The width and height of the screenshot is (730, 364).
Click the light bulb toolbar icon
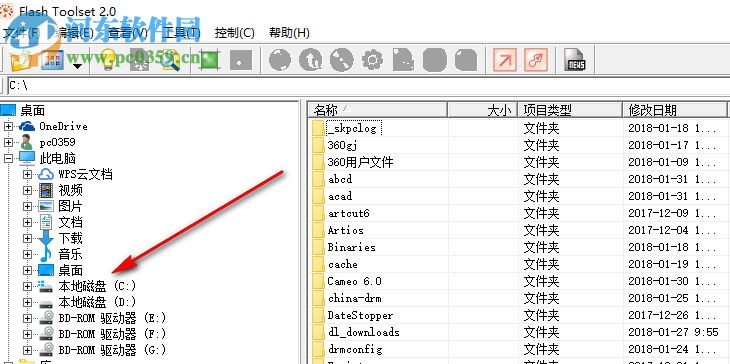[108, 61]
